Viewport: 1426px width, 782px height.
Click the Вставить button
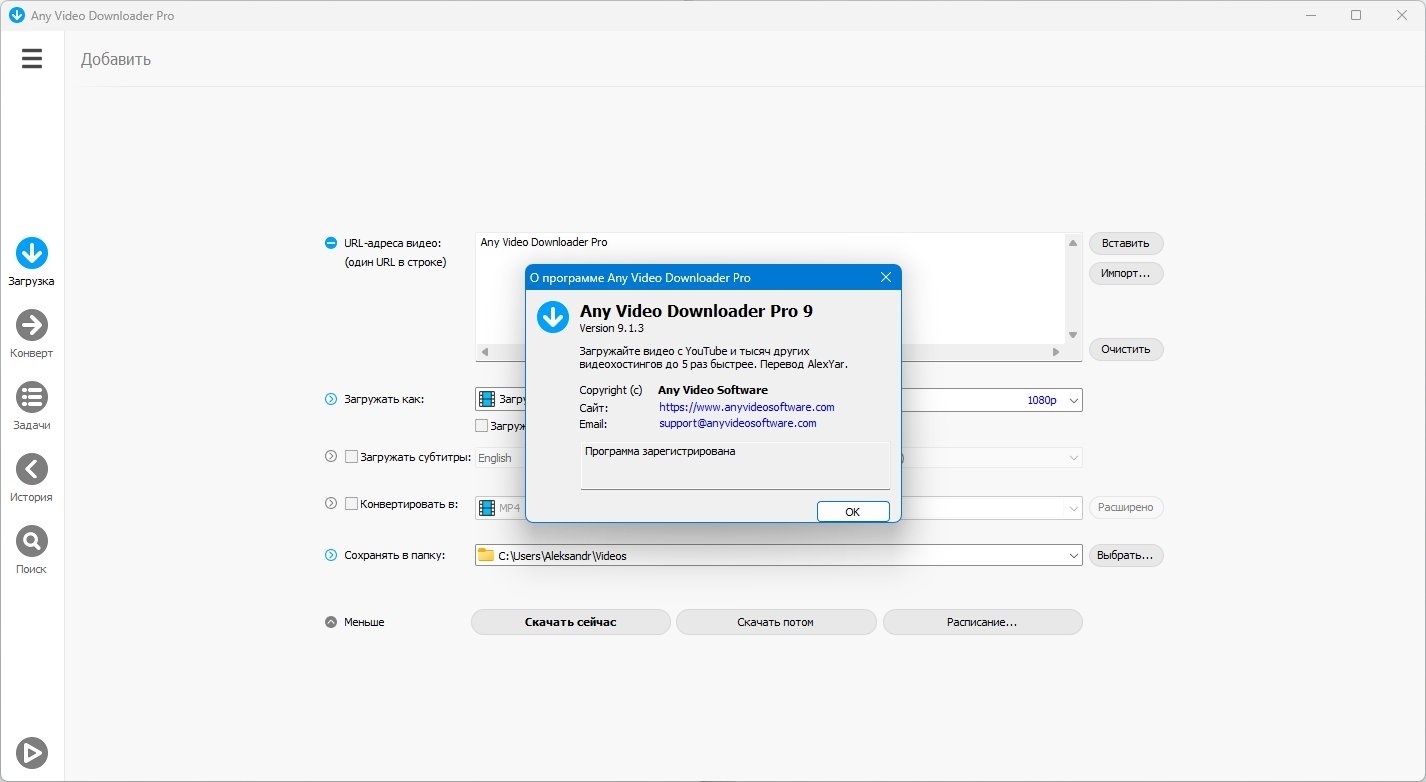pos(1126,243)
